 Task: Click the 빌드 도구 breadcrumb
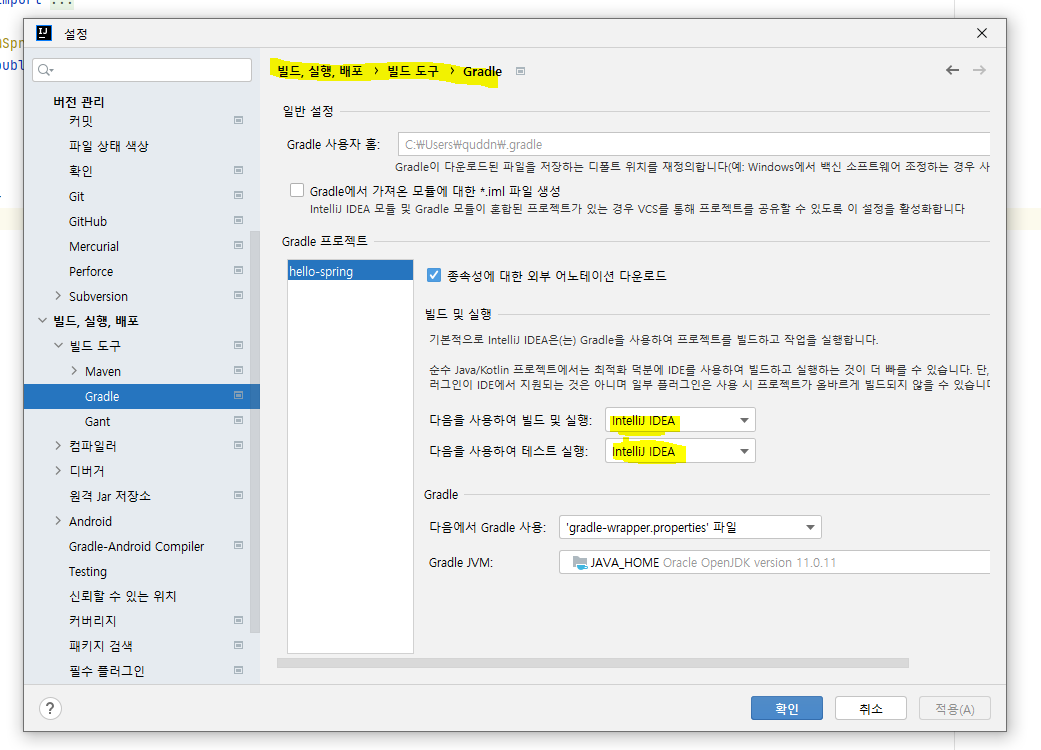click(413, 71)
